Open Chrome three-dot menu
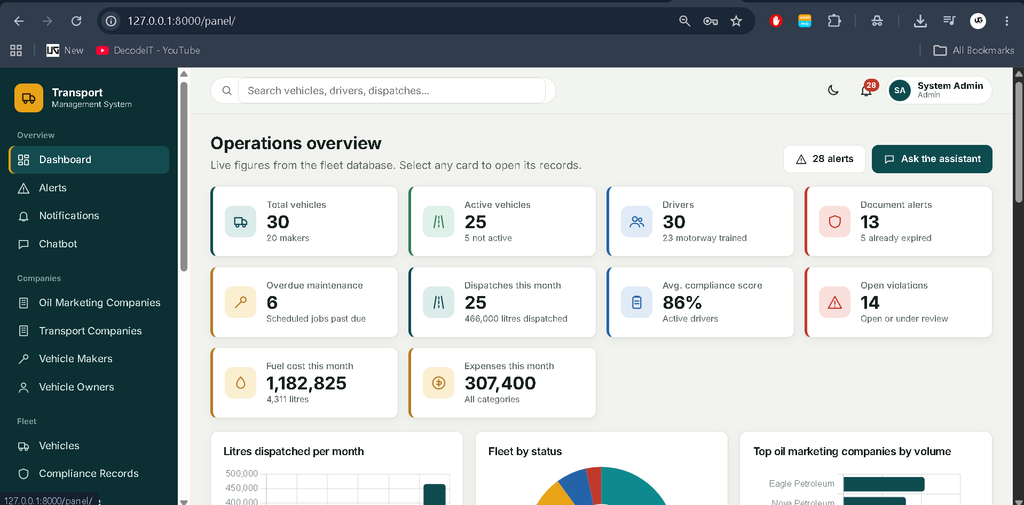The width and height of the screenshot is (1024, 505). tap(1006, 21)
